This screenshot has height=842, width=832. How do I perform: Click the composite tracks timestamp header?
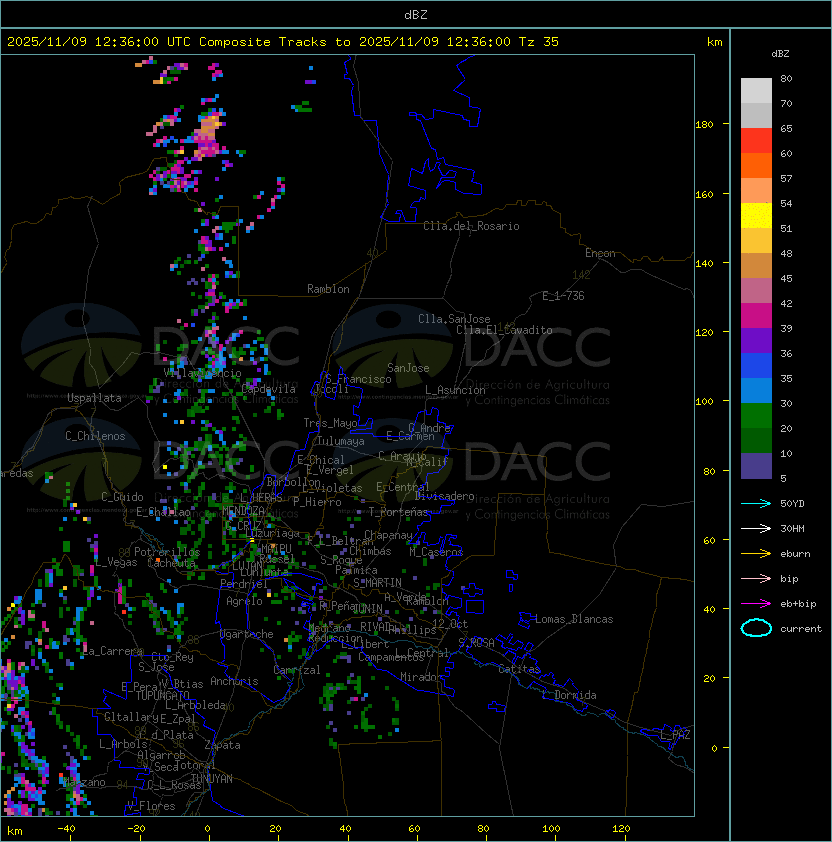pyautogui.click(x=283, y=41)
